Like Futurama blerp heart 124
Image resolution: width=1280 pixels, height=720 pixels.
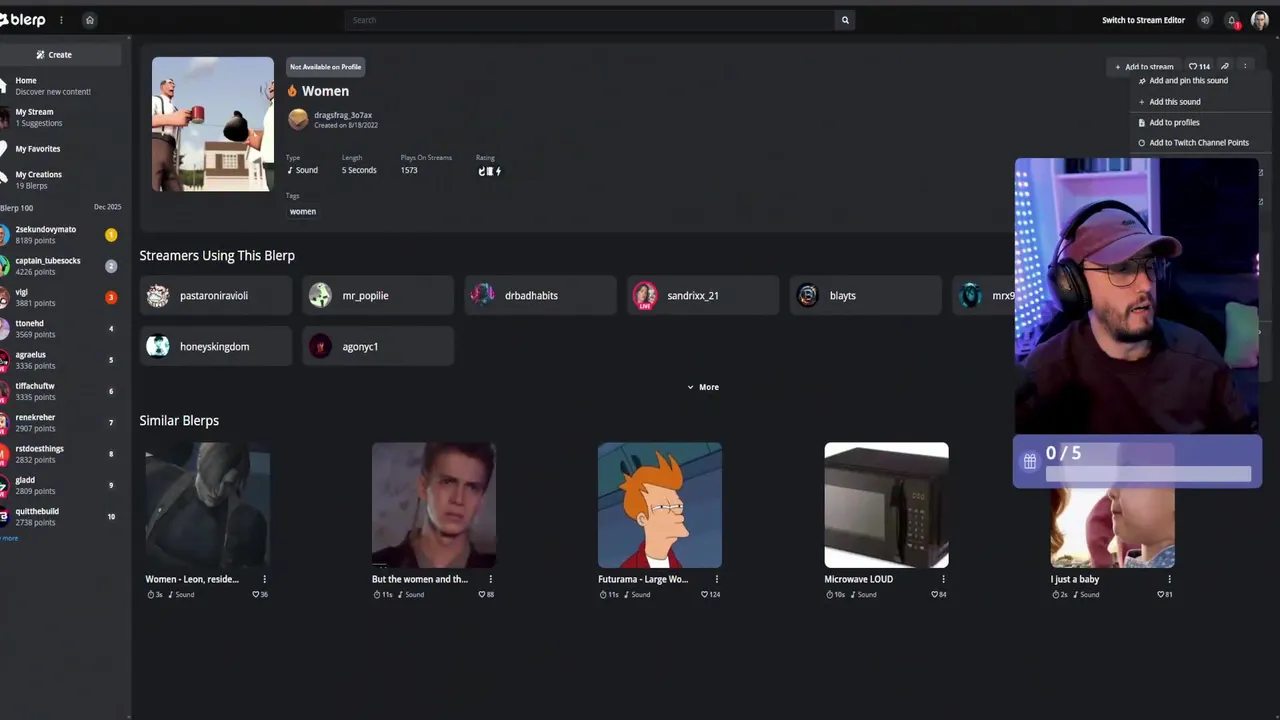pos(710,595)
